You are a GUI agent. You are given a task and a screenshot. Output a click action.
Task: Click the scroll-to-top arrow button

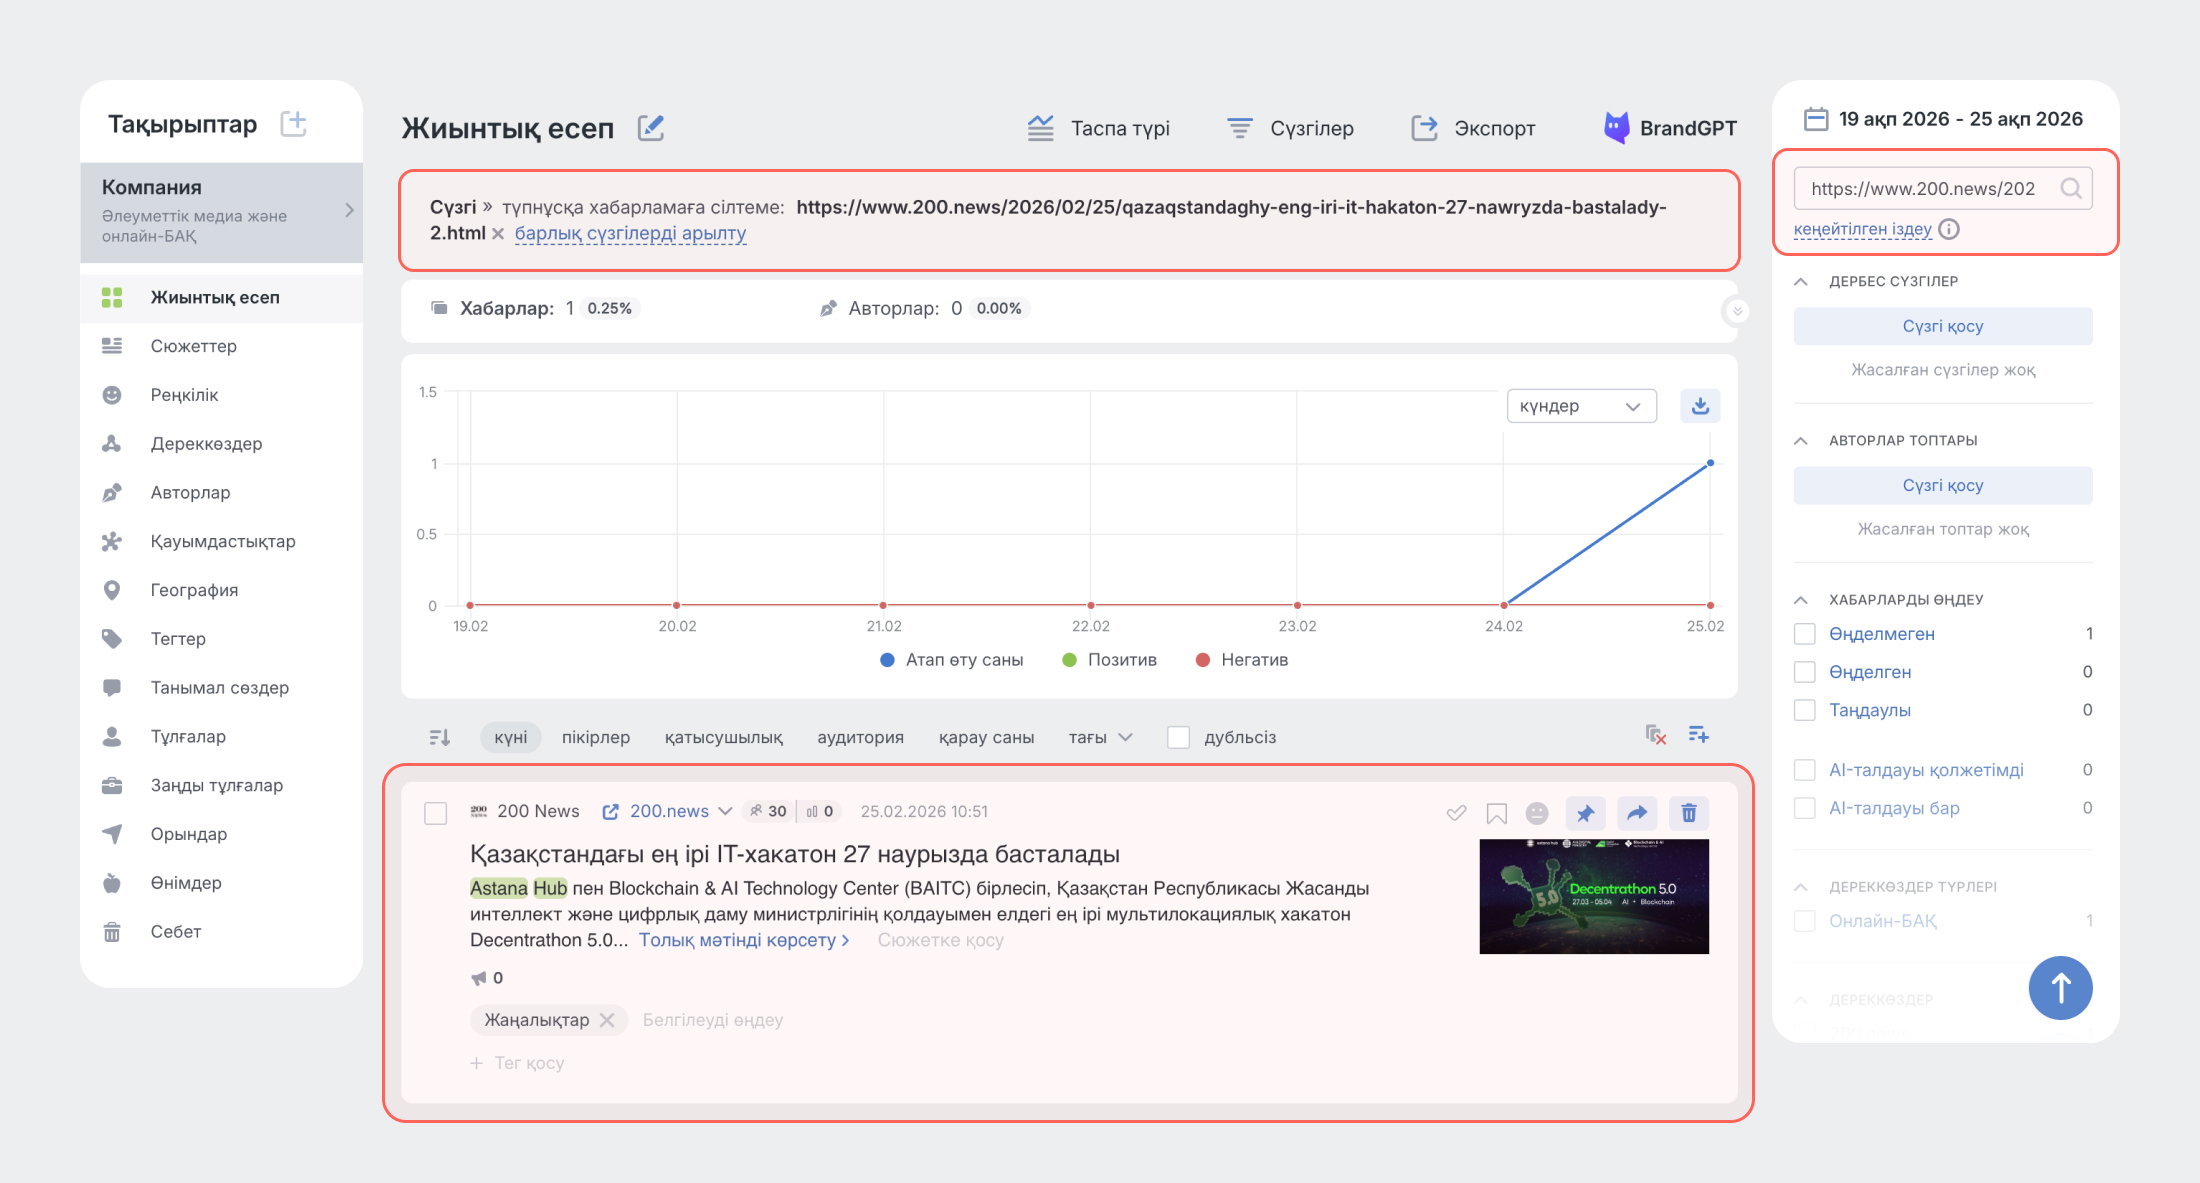2060,988
